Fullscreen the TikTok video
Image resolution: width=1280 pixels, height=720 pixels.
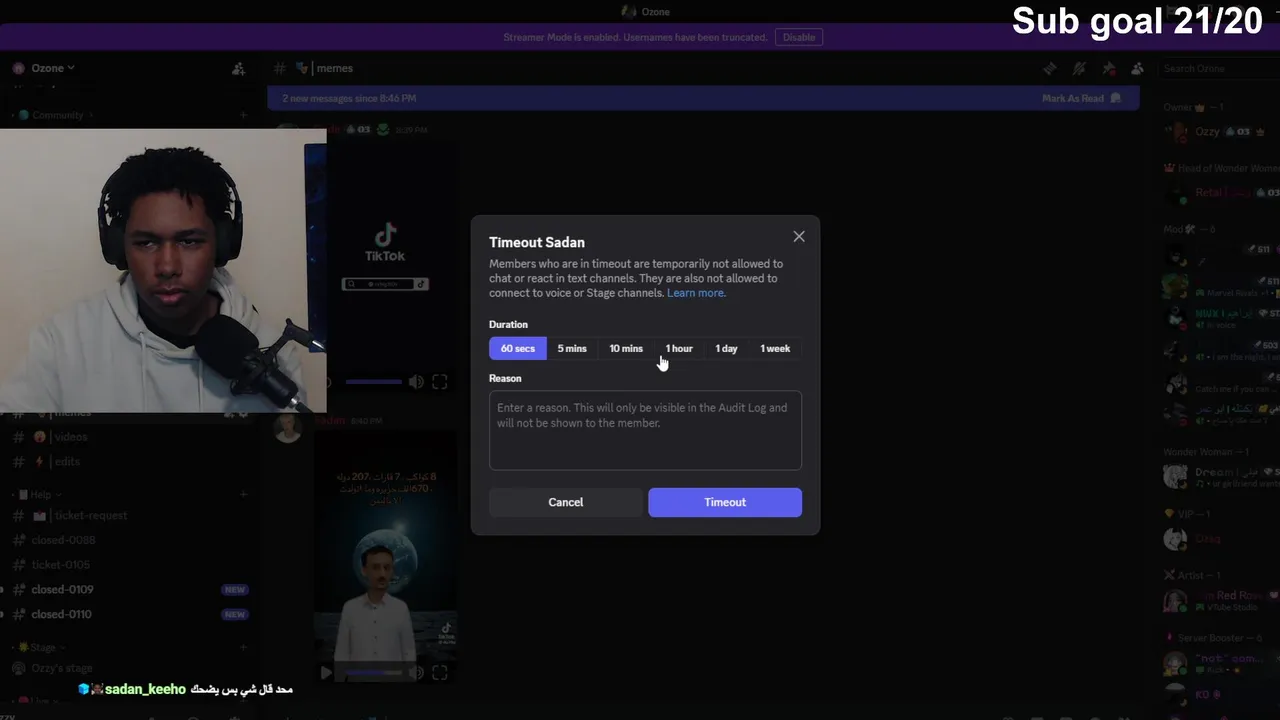click(x=439, y=382)
